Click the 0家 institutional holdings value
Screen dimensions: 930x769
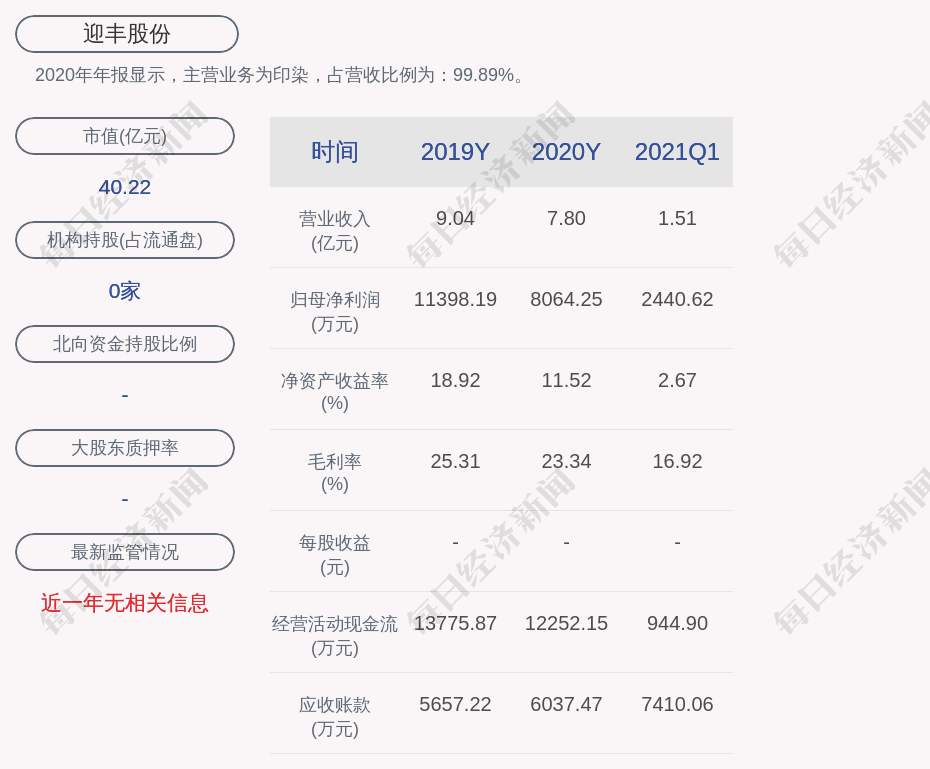tap(125, 291)
